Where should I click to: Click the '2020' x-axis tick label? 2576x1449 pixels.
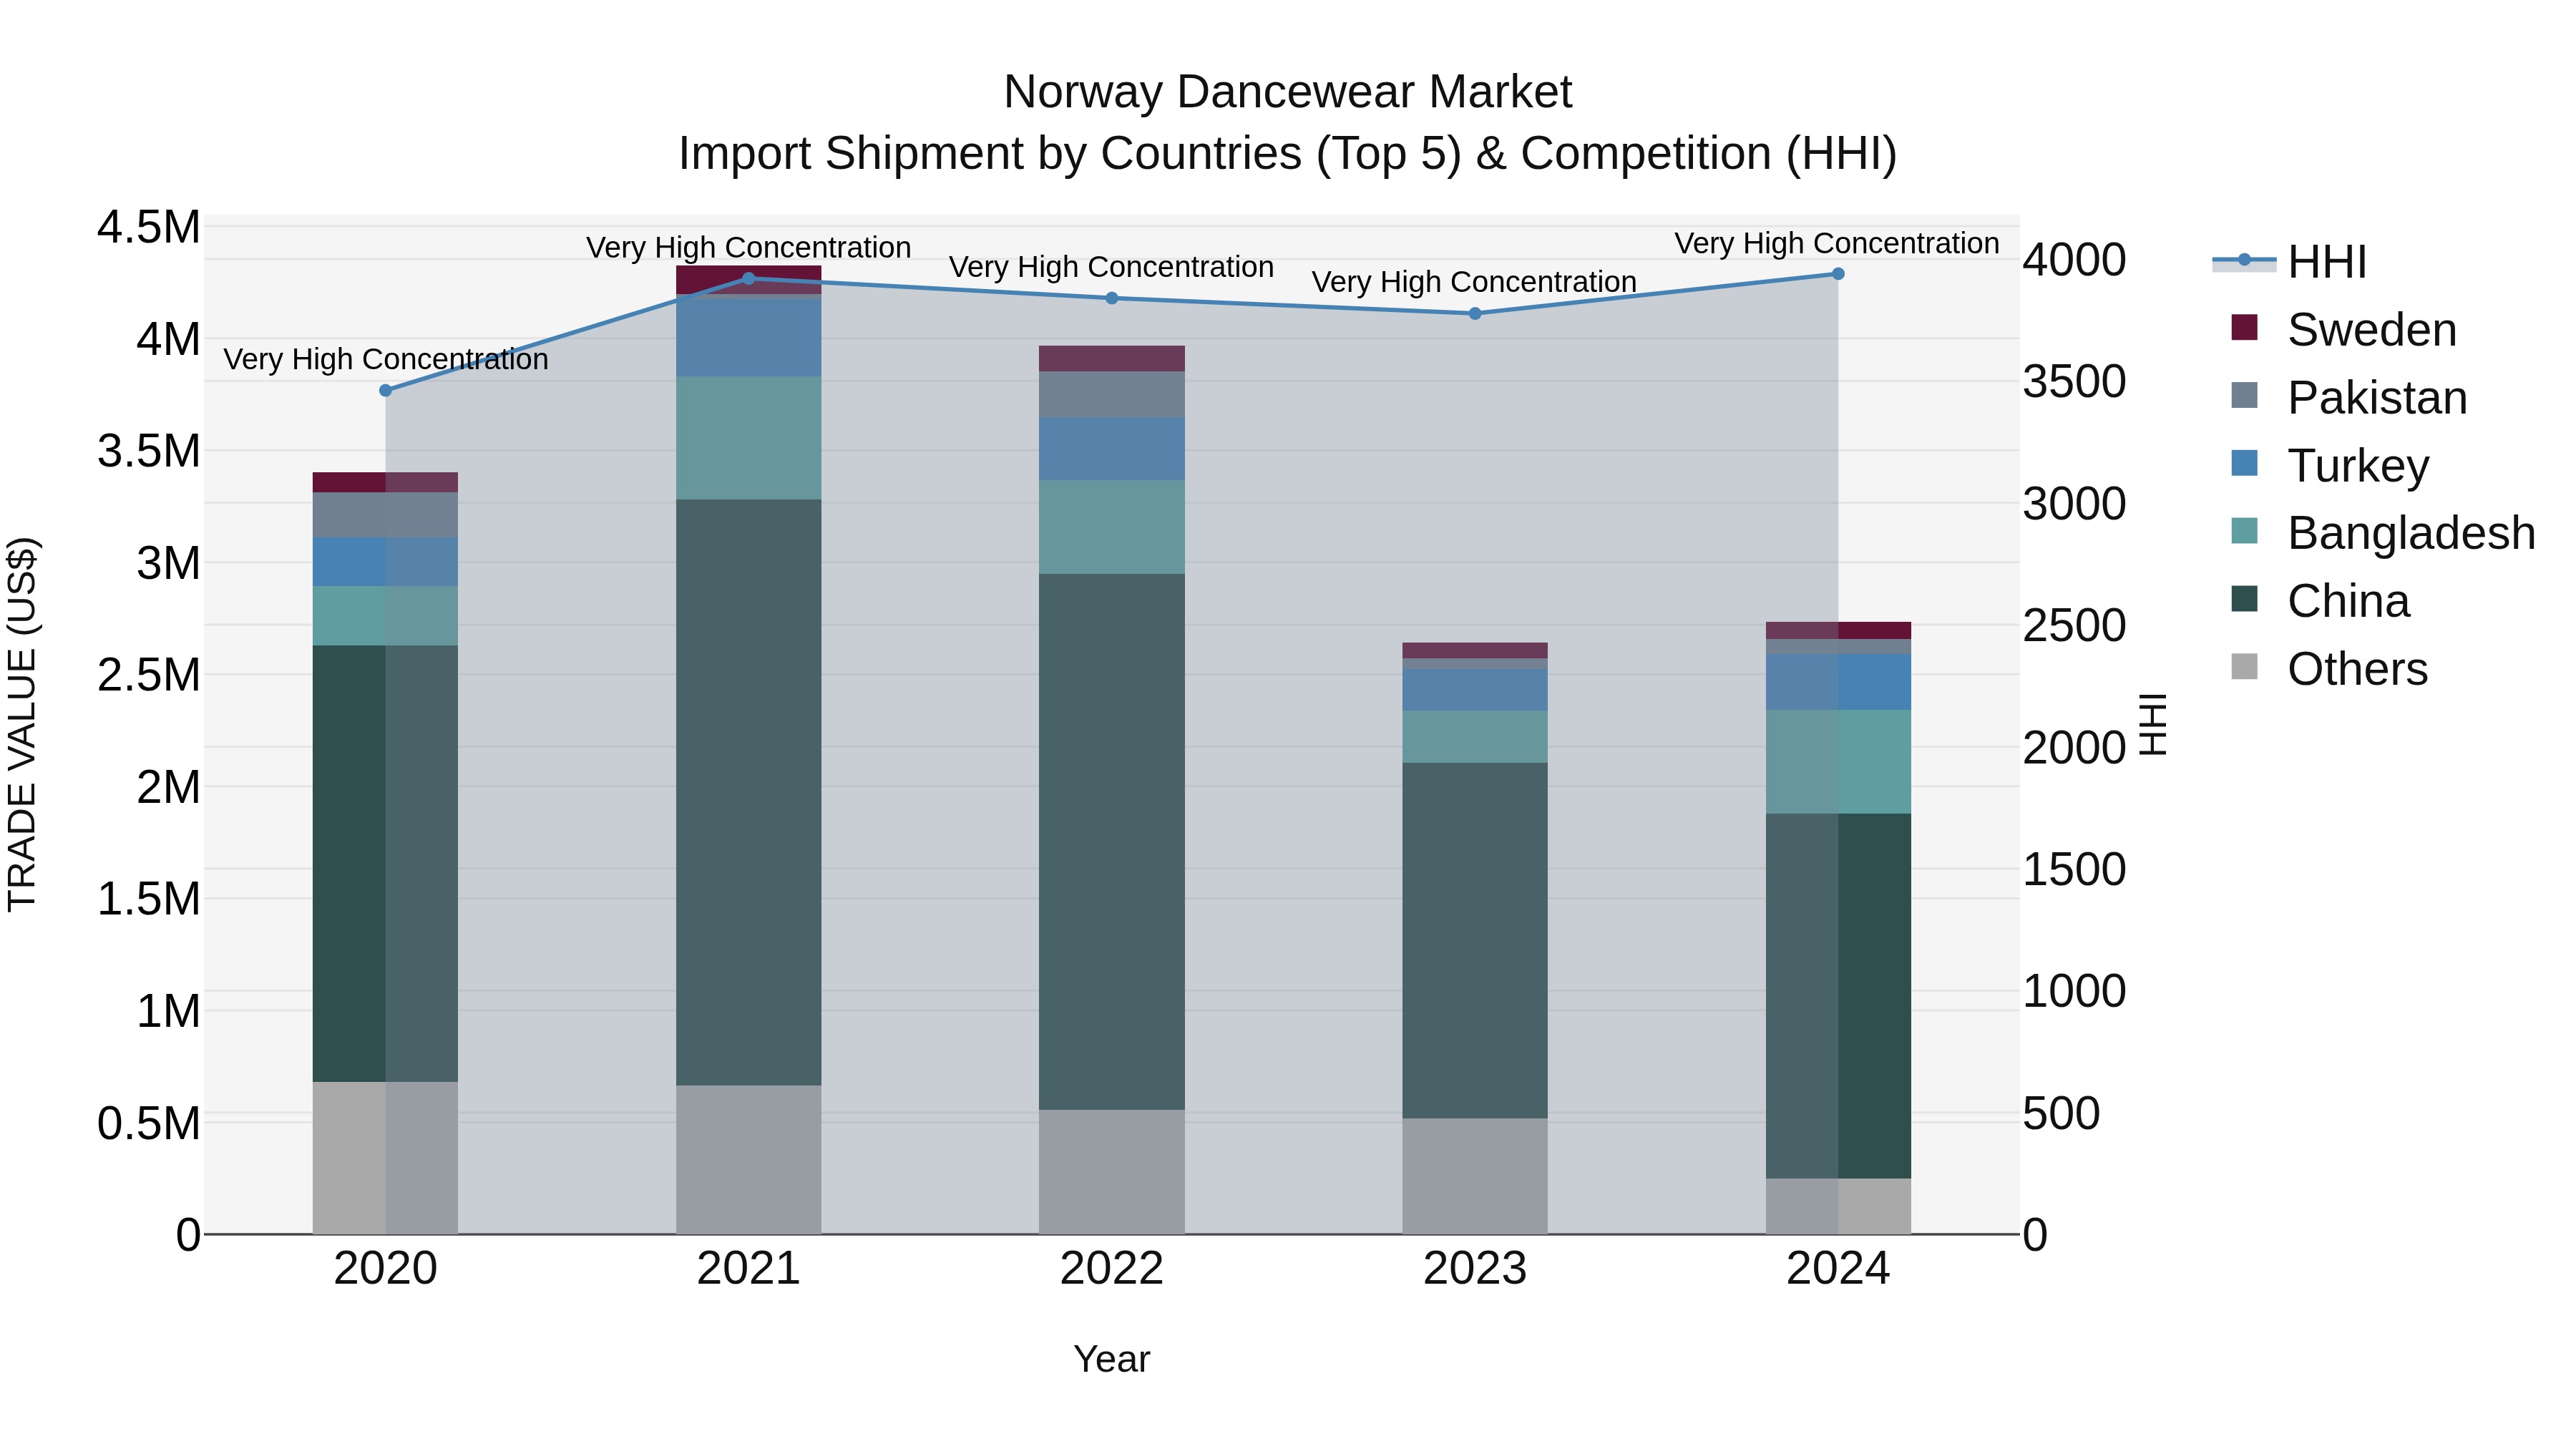[x=386, y=1269]
